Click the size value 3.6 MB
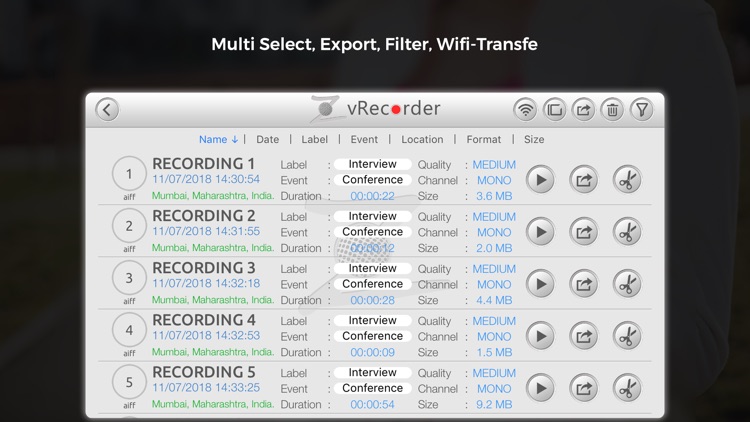 (x=494, y=196)
